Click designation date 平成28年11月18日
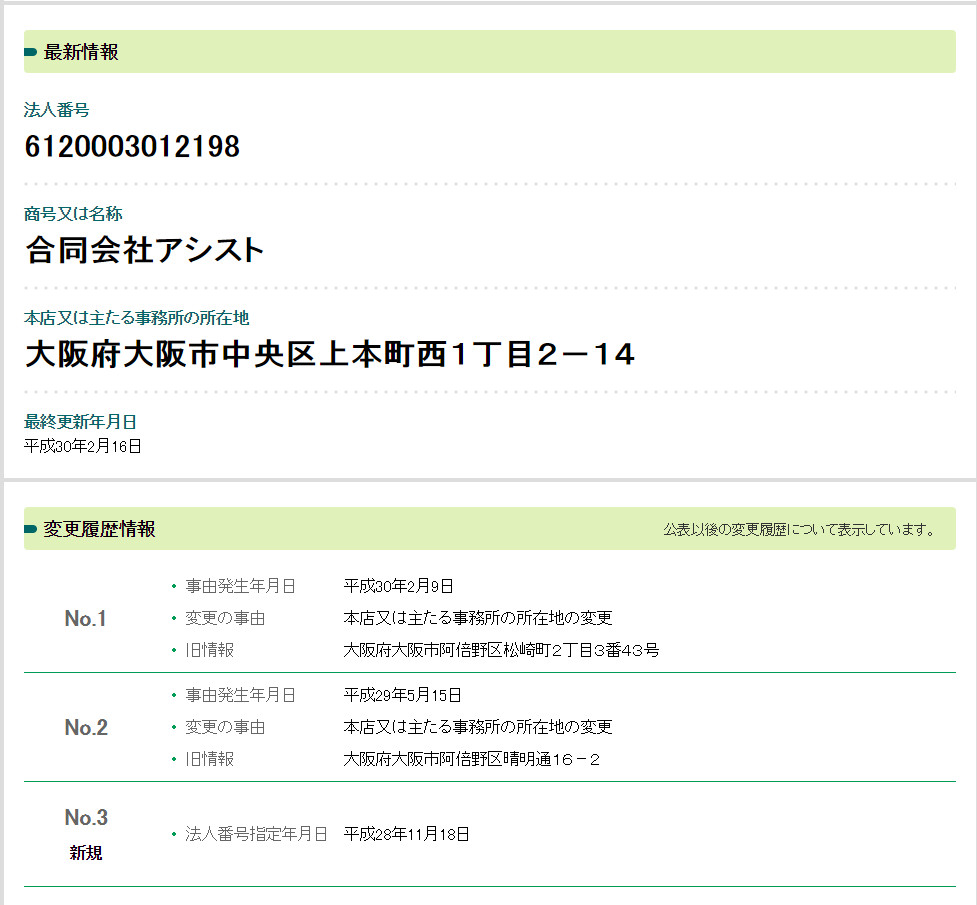The width and height of the screenshot is (977, 905). [406, 835]
